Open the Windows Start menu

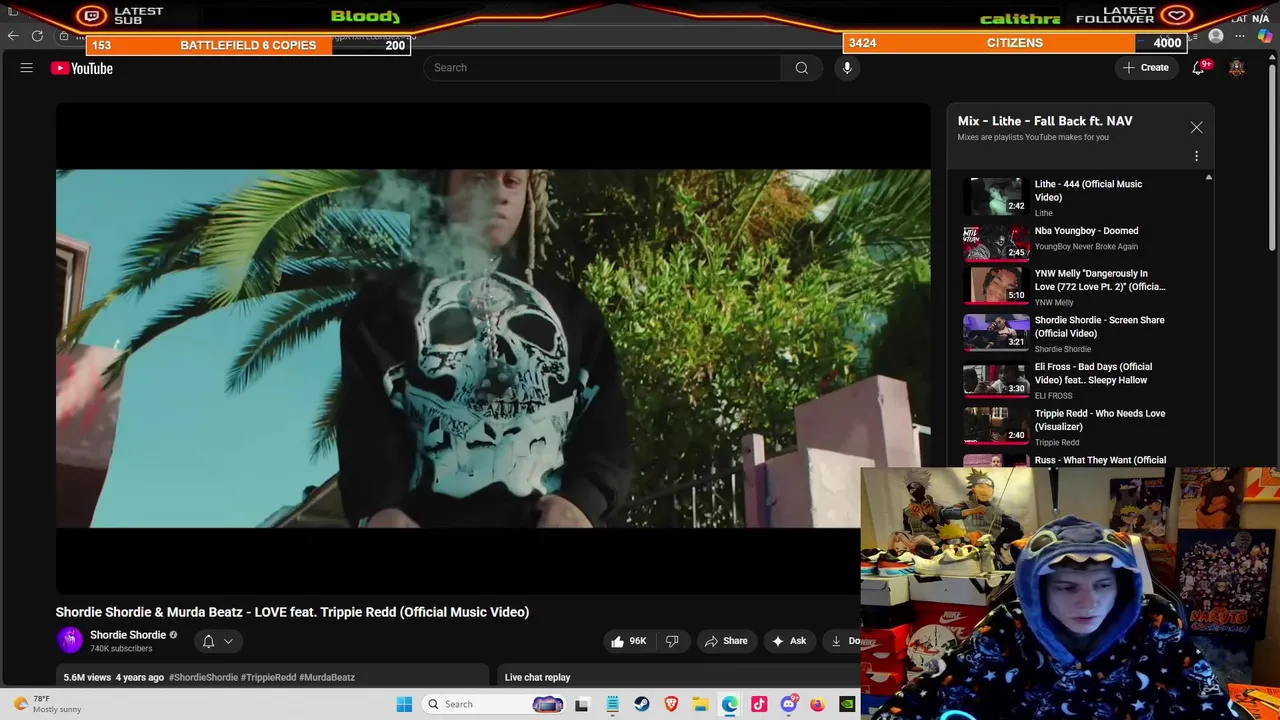coord(404,704)
